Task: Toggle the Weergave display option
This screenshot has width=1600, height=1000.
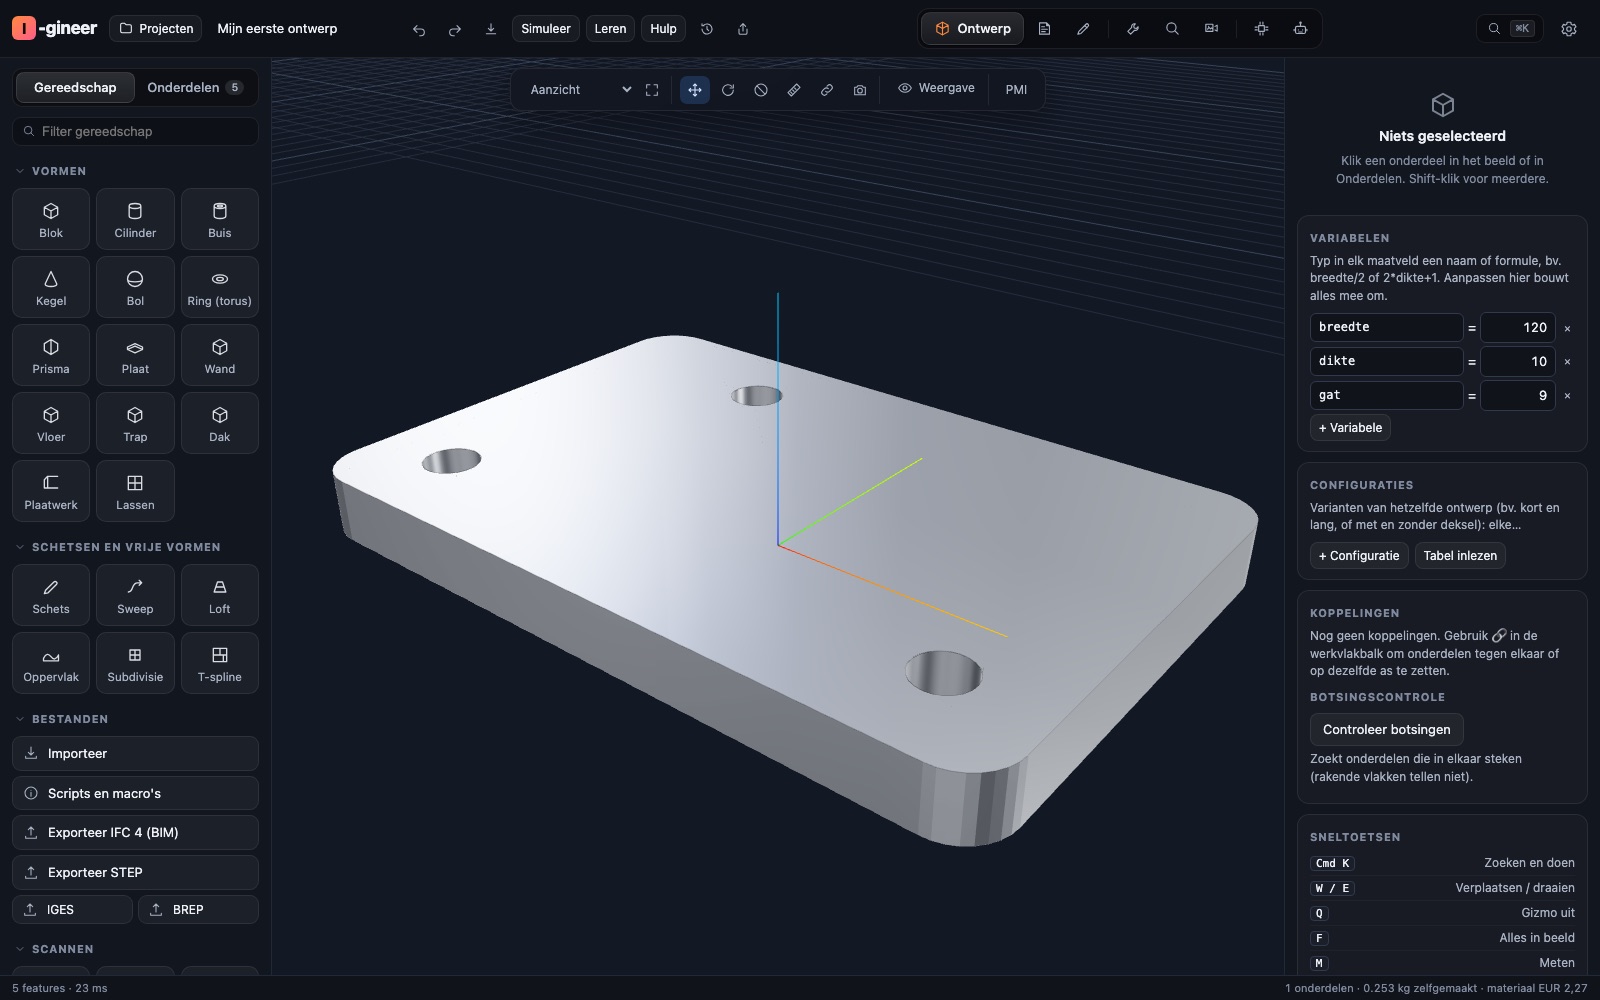Action: click(x=936, y=88)
